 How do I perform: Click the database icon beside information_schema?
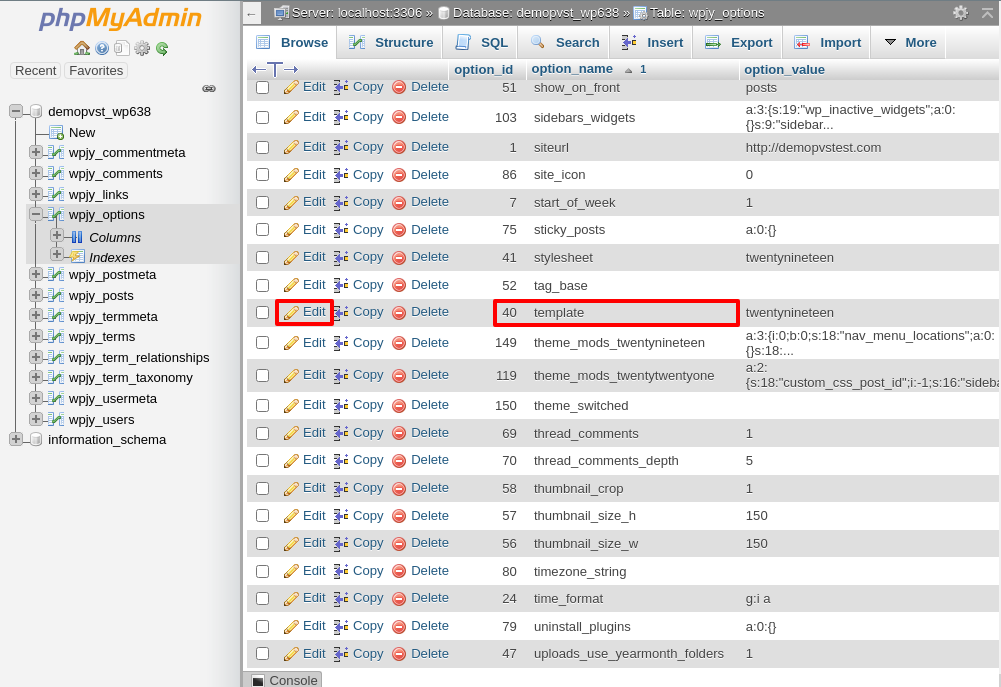(x=36, y=439)
